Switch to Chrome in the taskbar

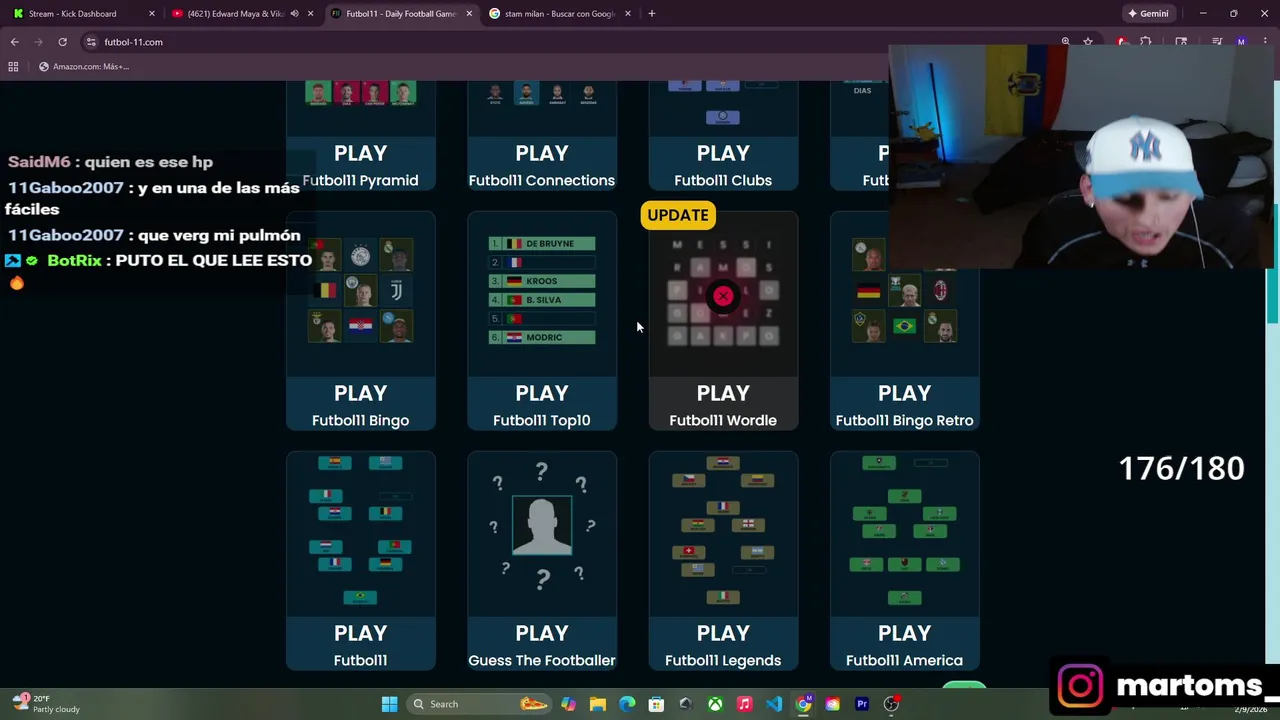[x=803, y=704]
